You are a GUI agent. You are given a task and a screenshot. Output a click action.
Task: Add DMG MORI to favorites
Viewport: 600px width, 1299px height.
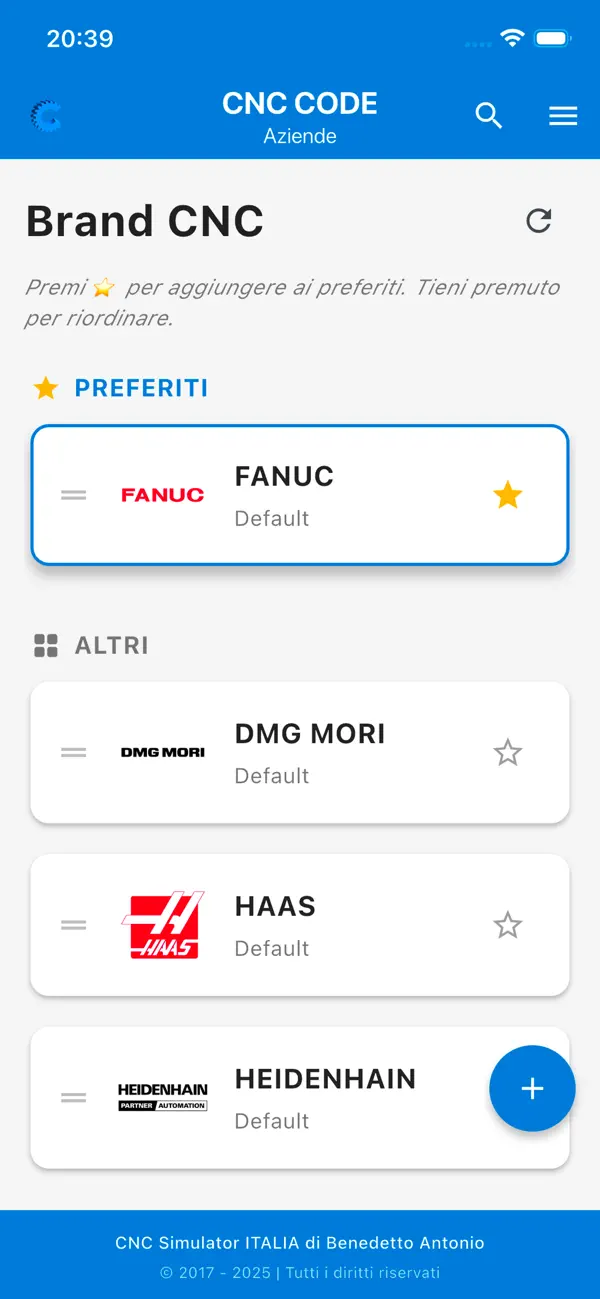tap(508, 752)
